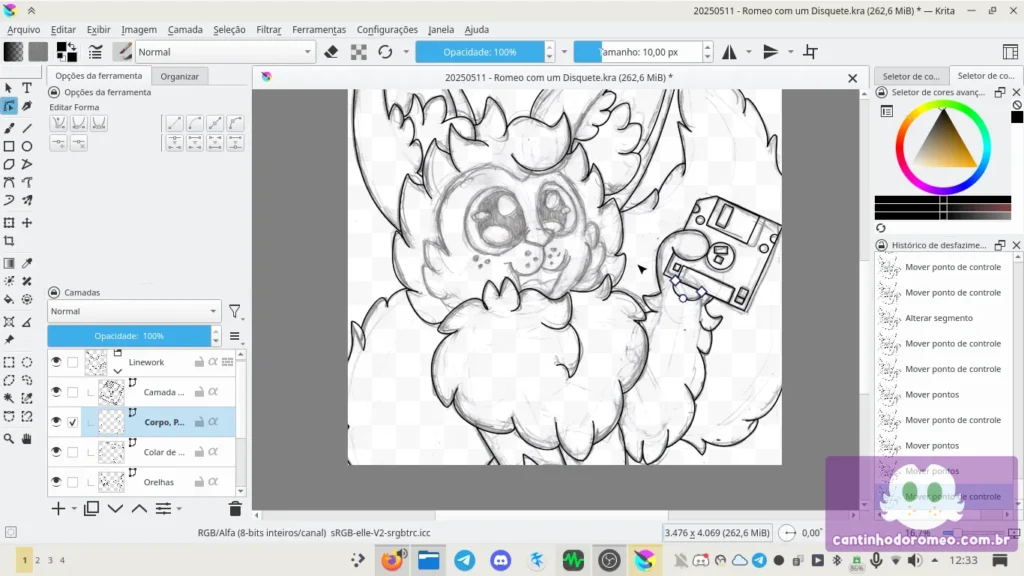
Task: Open the brush editor settings icon
Action: (x=95, y=52)
